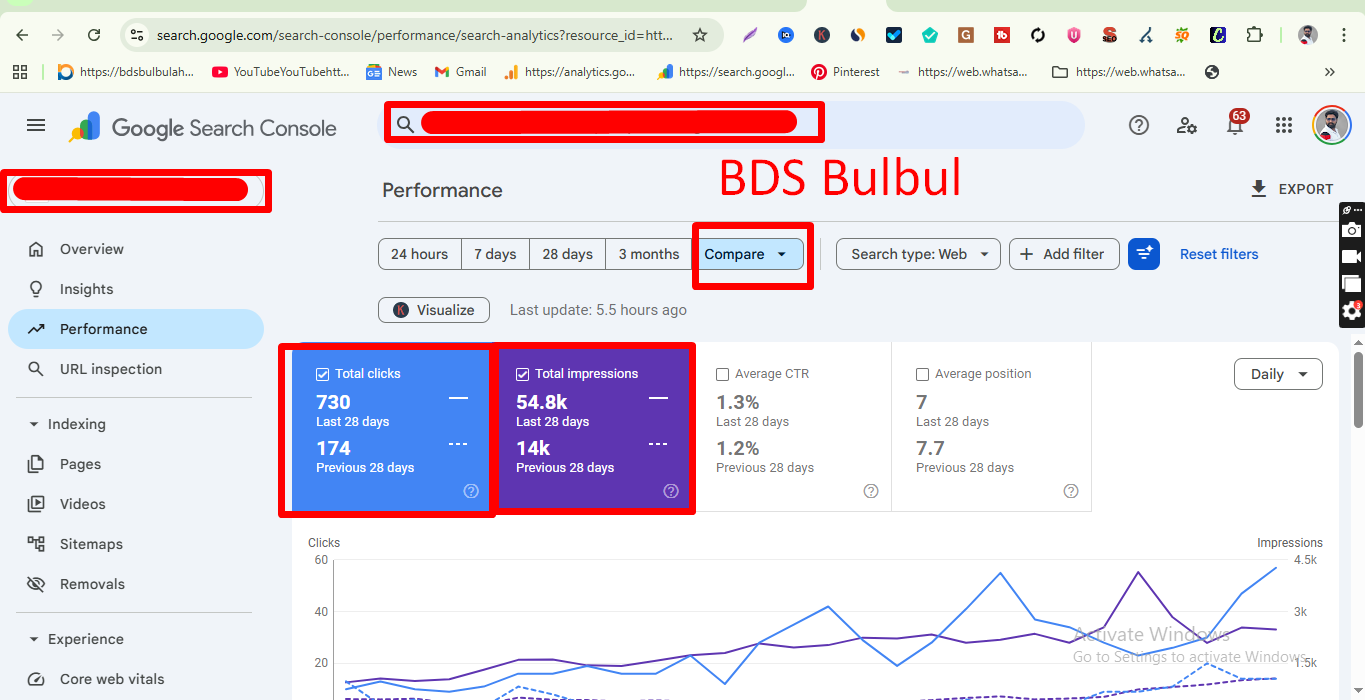This screenshot has height=700, width=1365.
Task: Open the Daily granularity dropdown
Action: point(1278,374)
